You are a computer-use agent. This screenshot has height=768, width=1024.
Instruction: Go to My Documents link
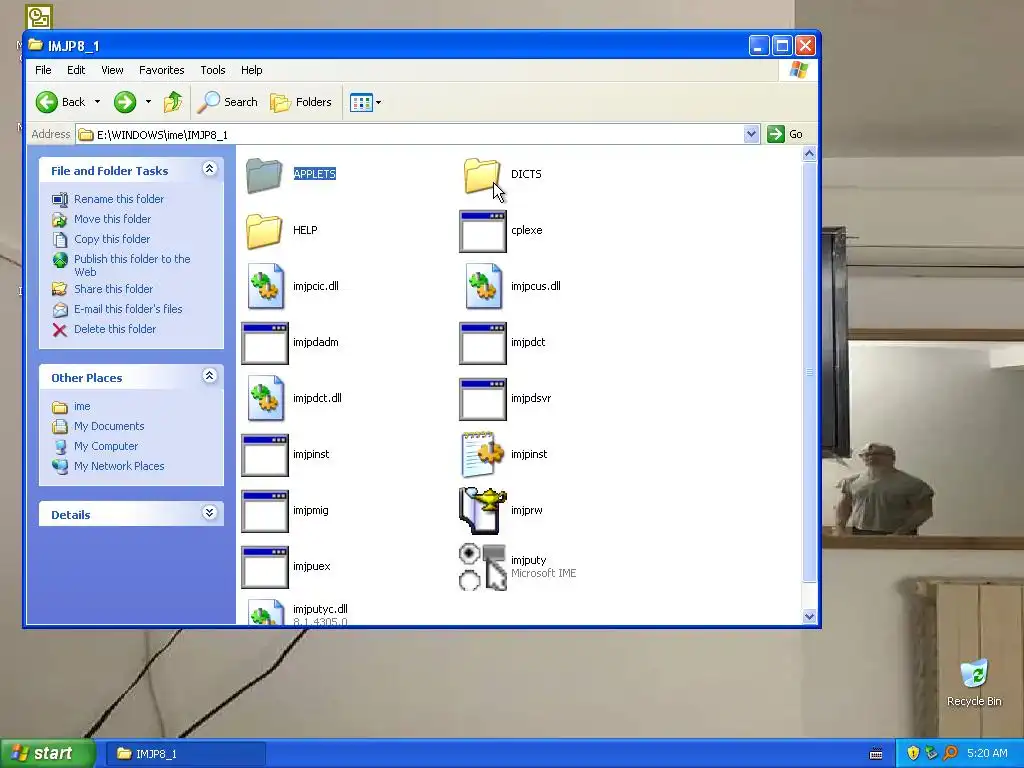(98, 426)
